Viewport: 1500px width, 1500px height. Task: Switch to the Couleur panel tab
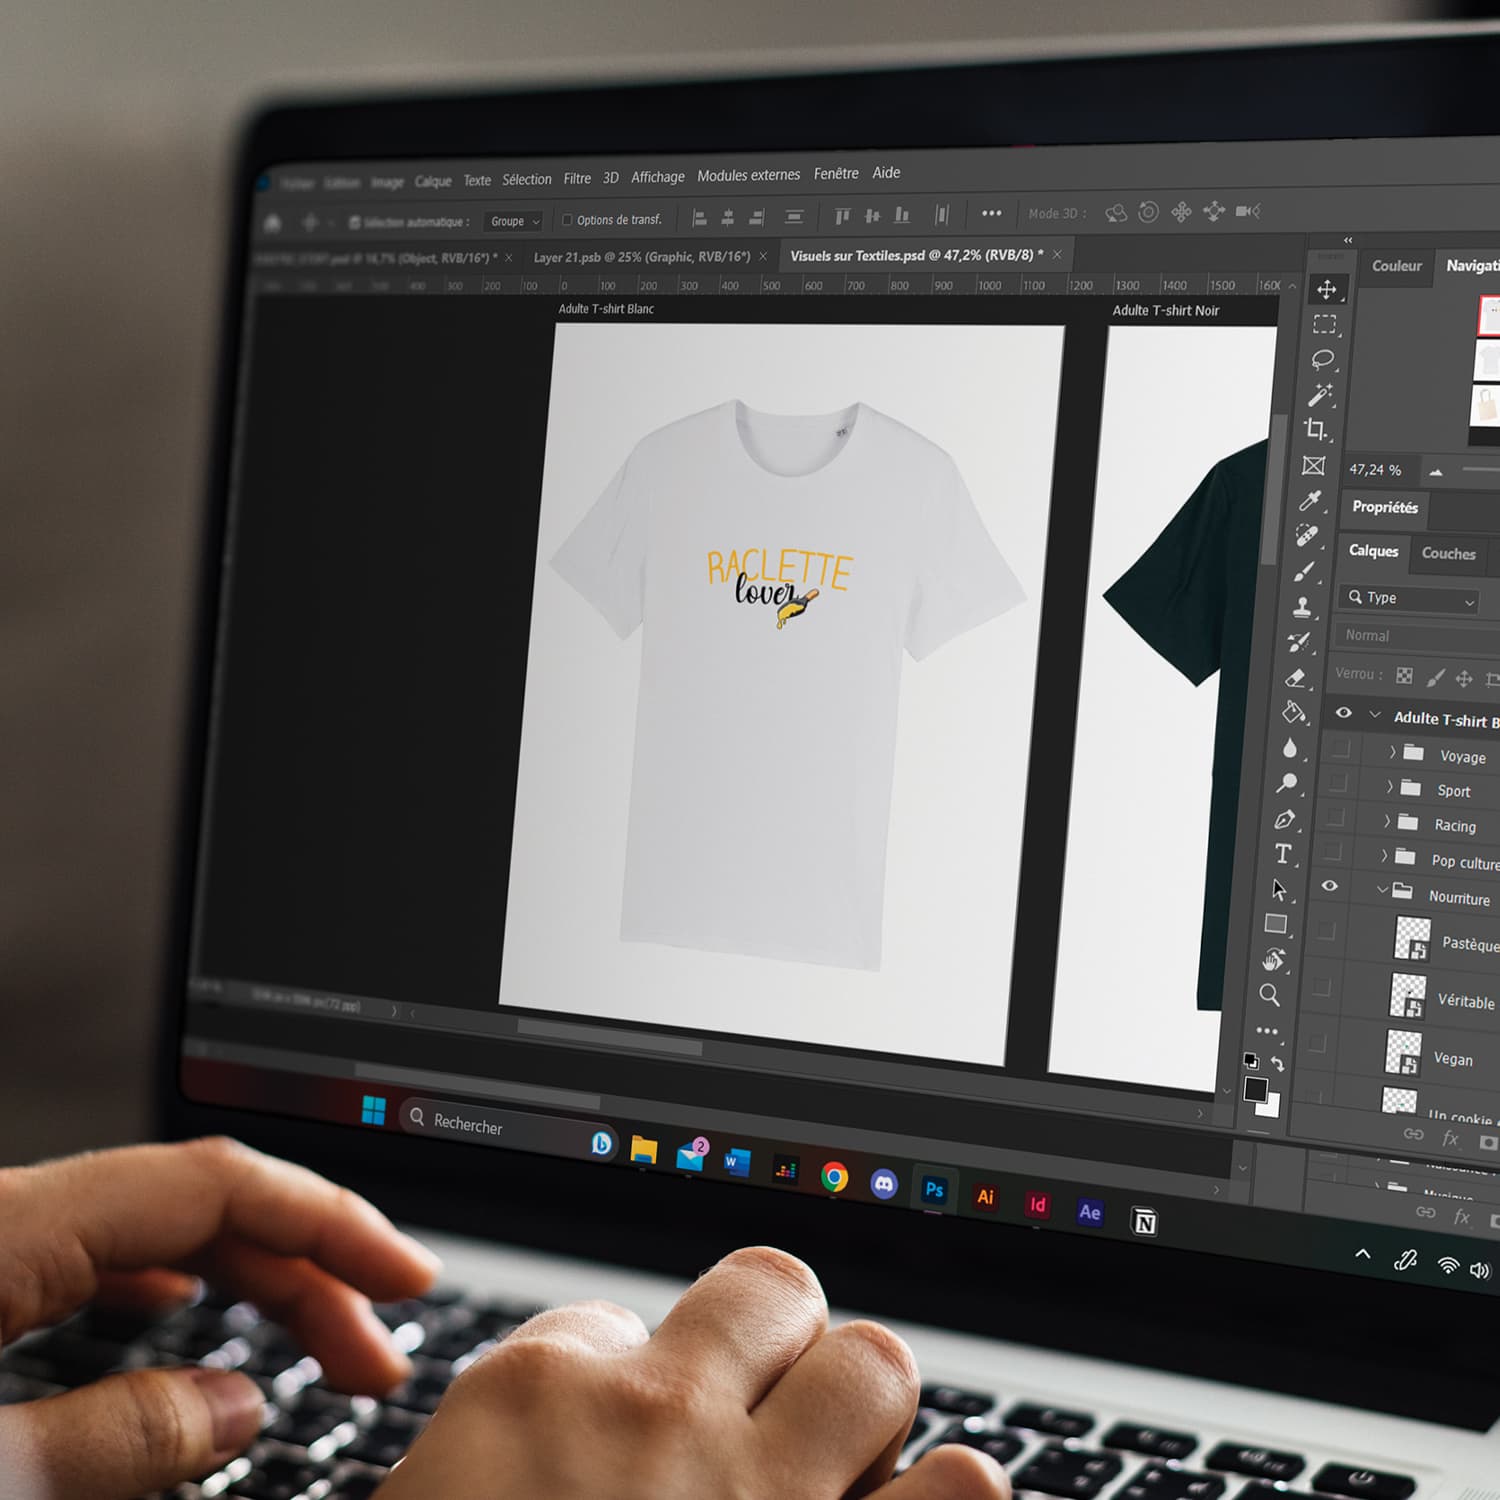[x=1397, y=266]
